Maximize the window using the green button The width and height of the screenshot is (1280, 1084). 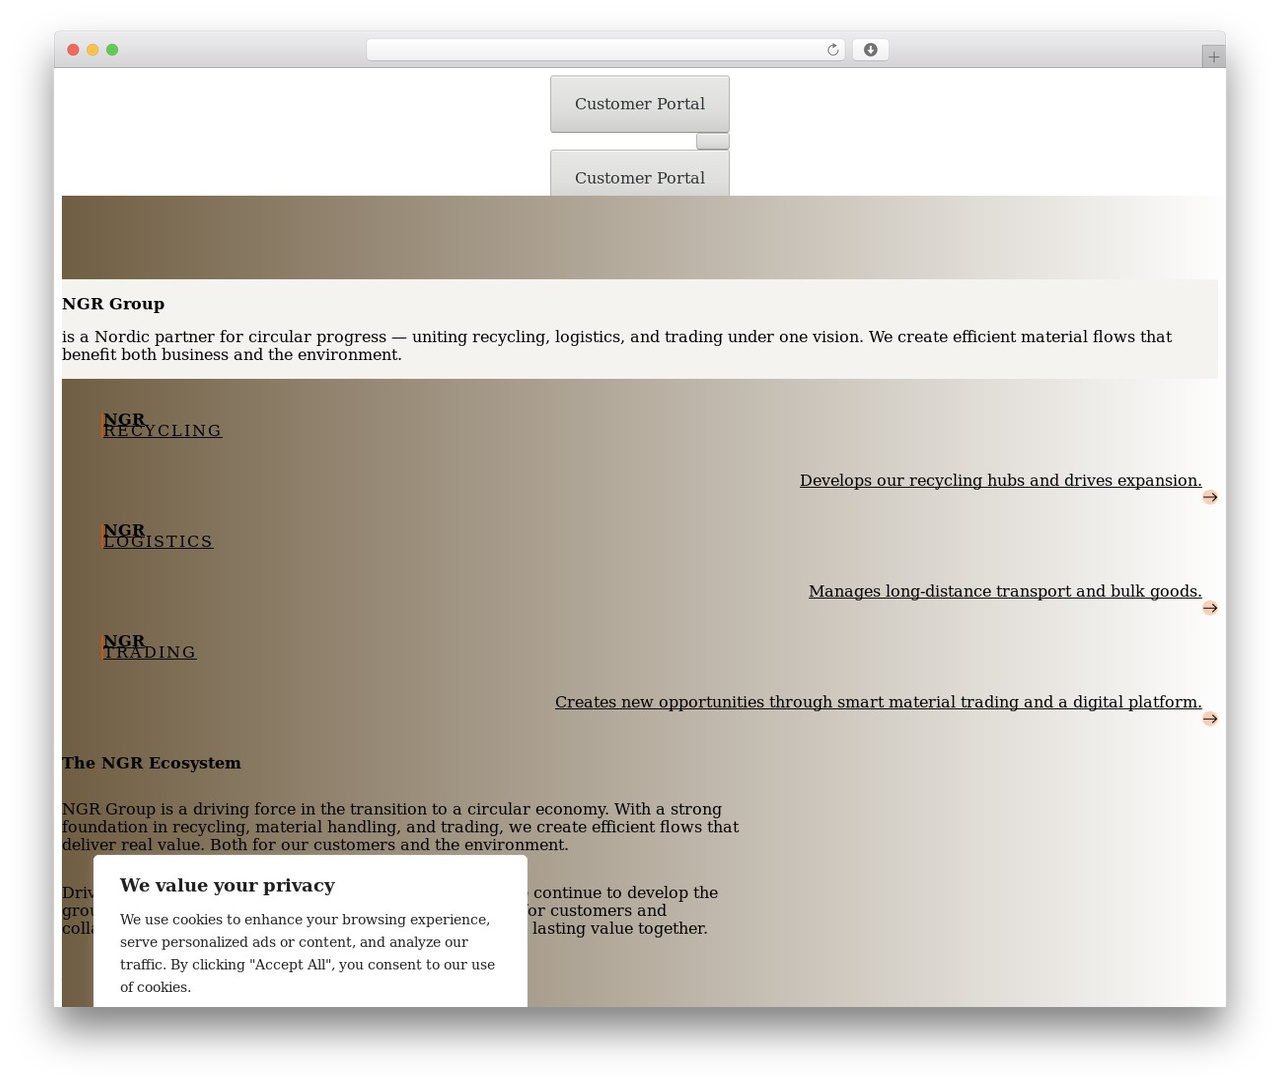[112, 50]
